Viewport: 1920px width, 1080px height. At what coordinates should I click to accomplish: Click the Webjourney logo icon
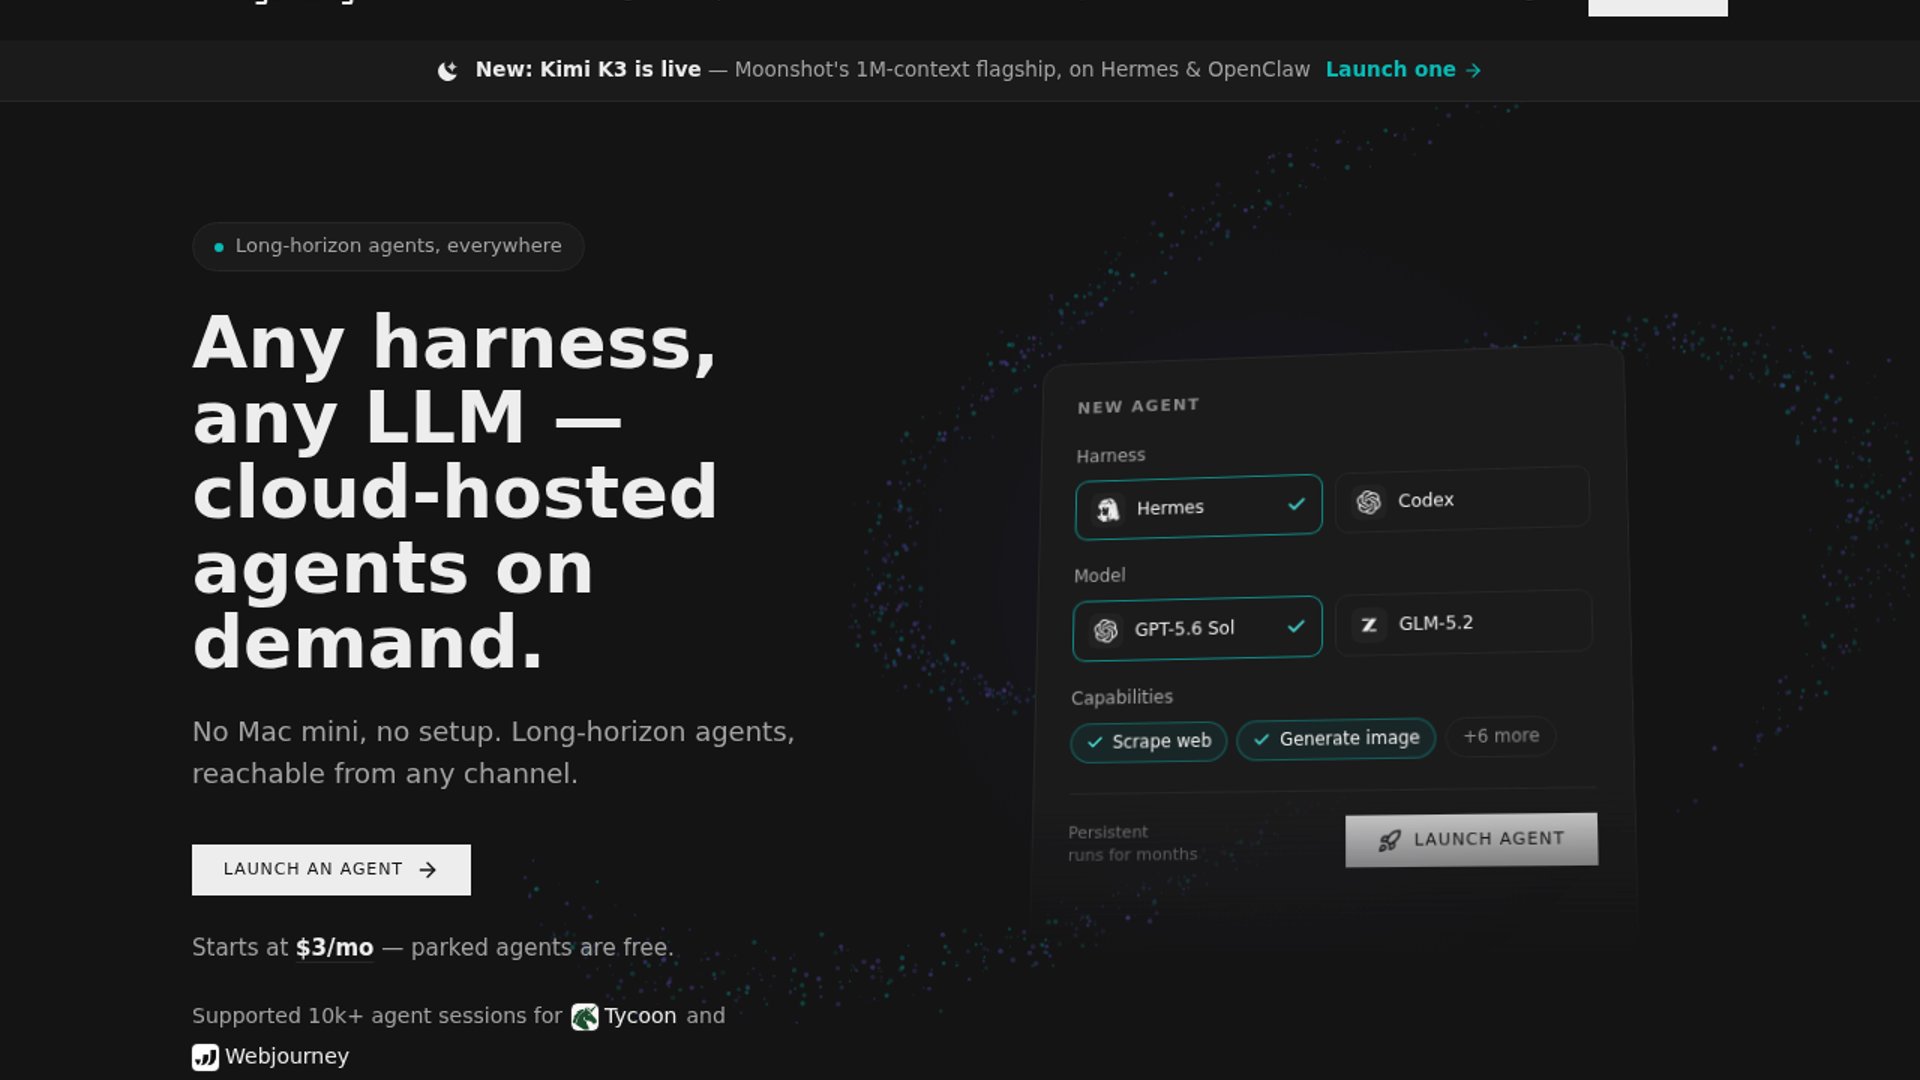205,1057
